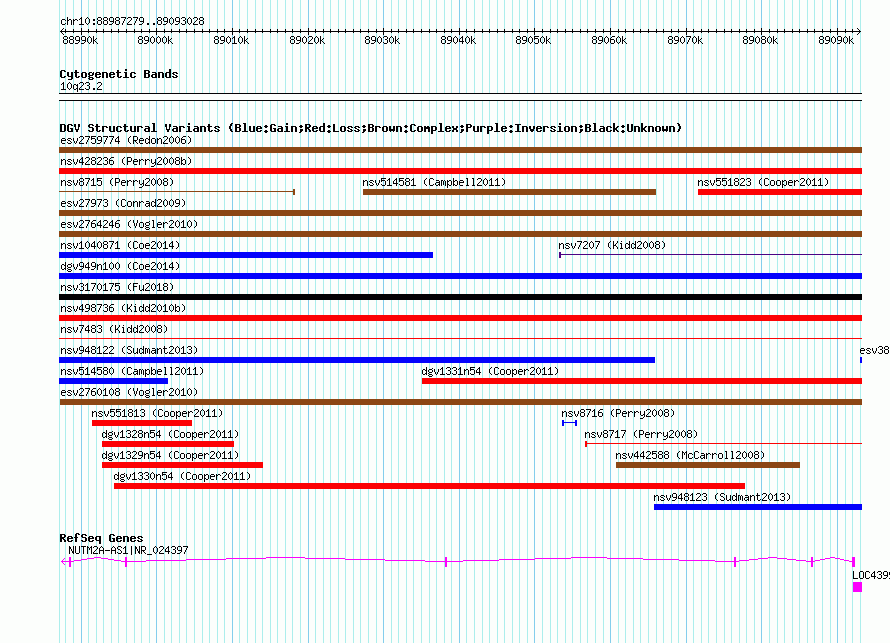Click the red bar under nsv428236
This screenshot has height=643, width=890.
click(460, 171)
